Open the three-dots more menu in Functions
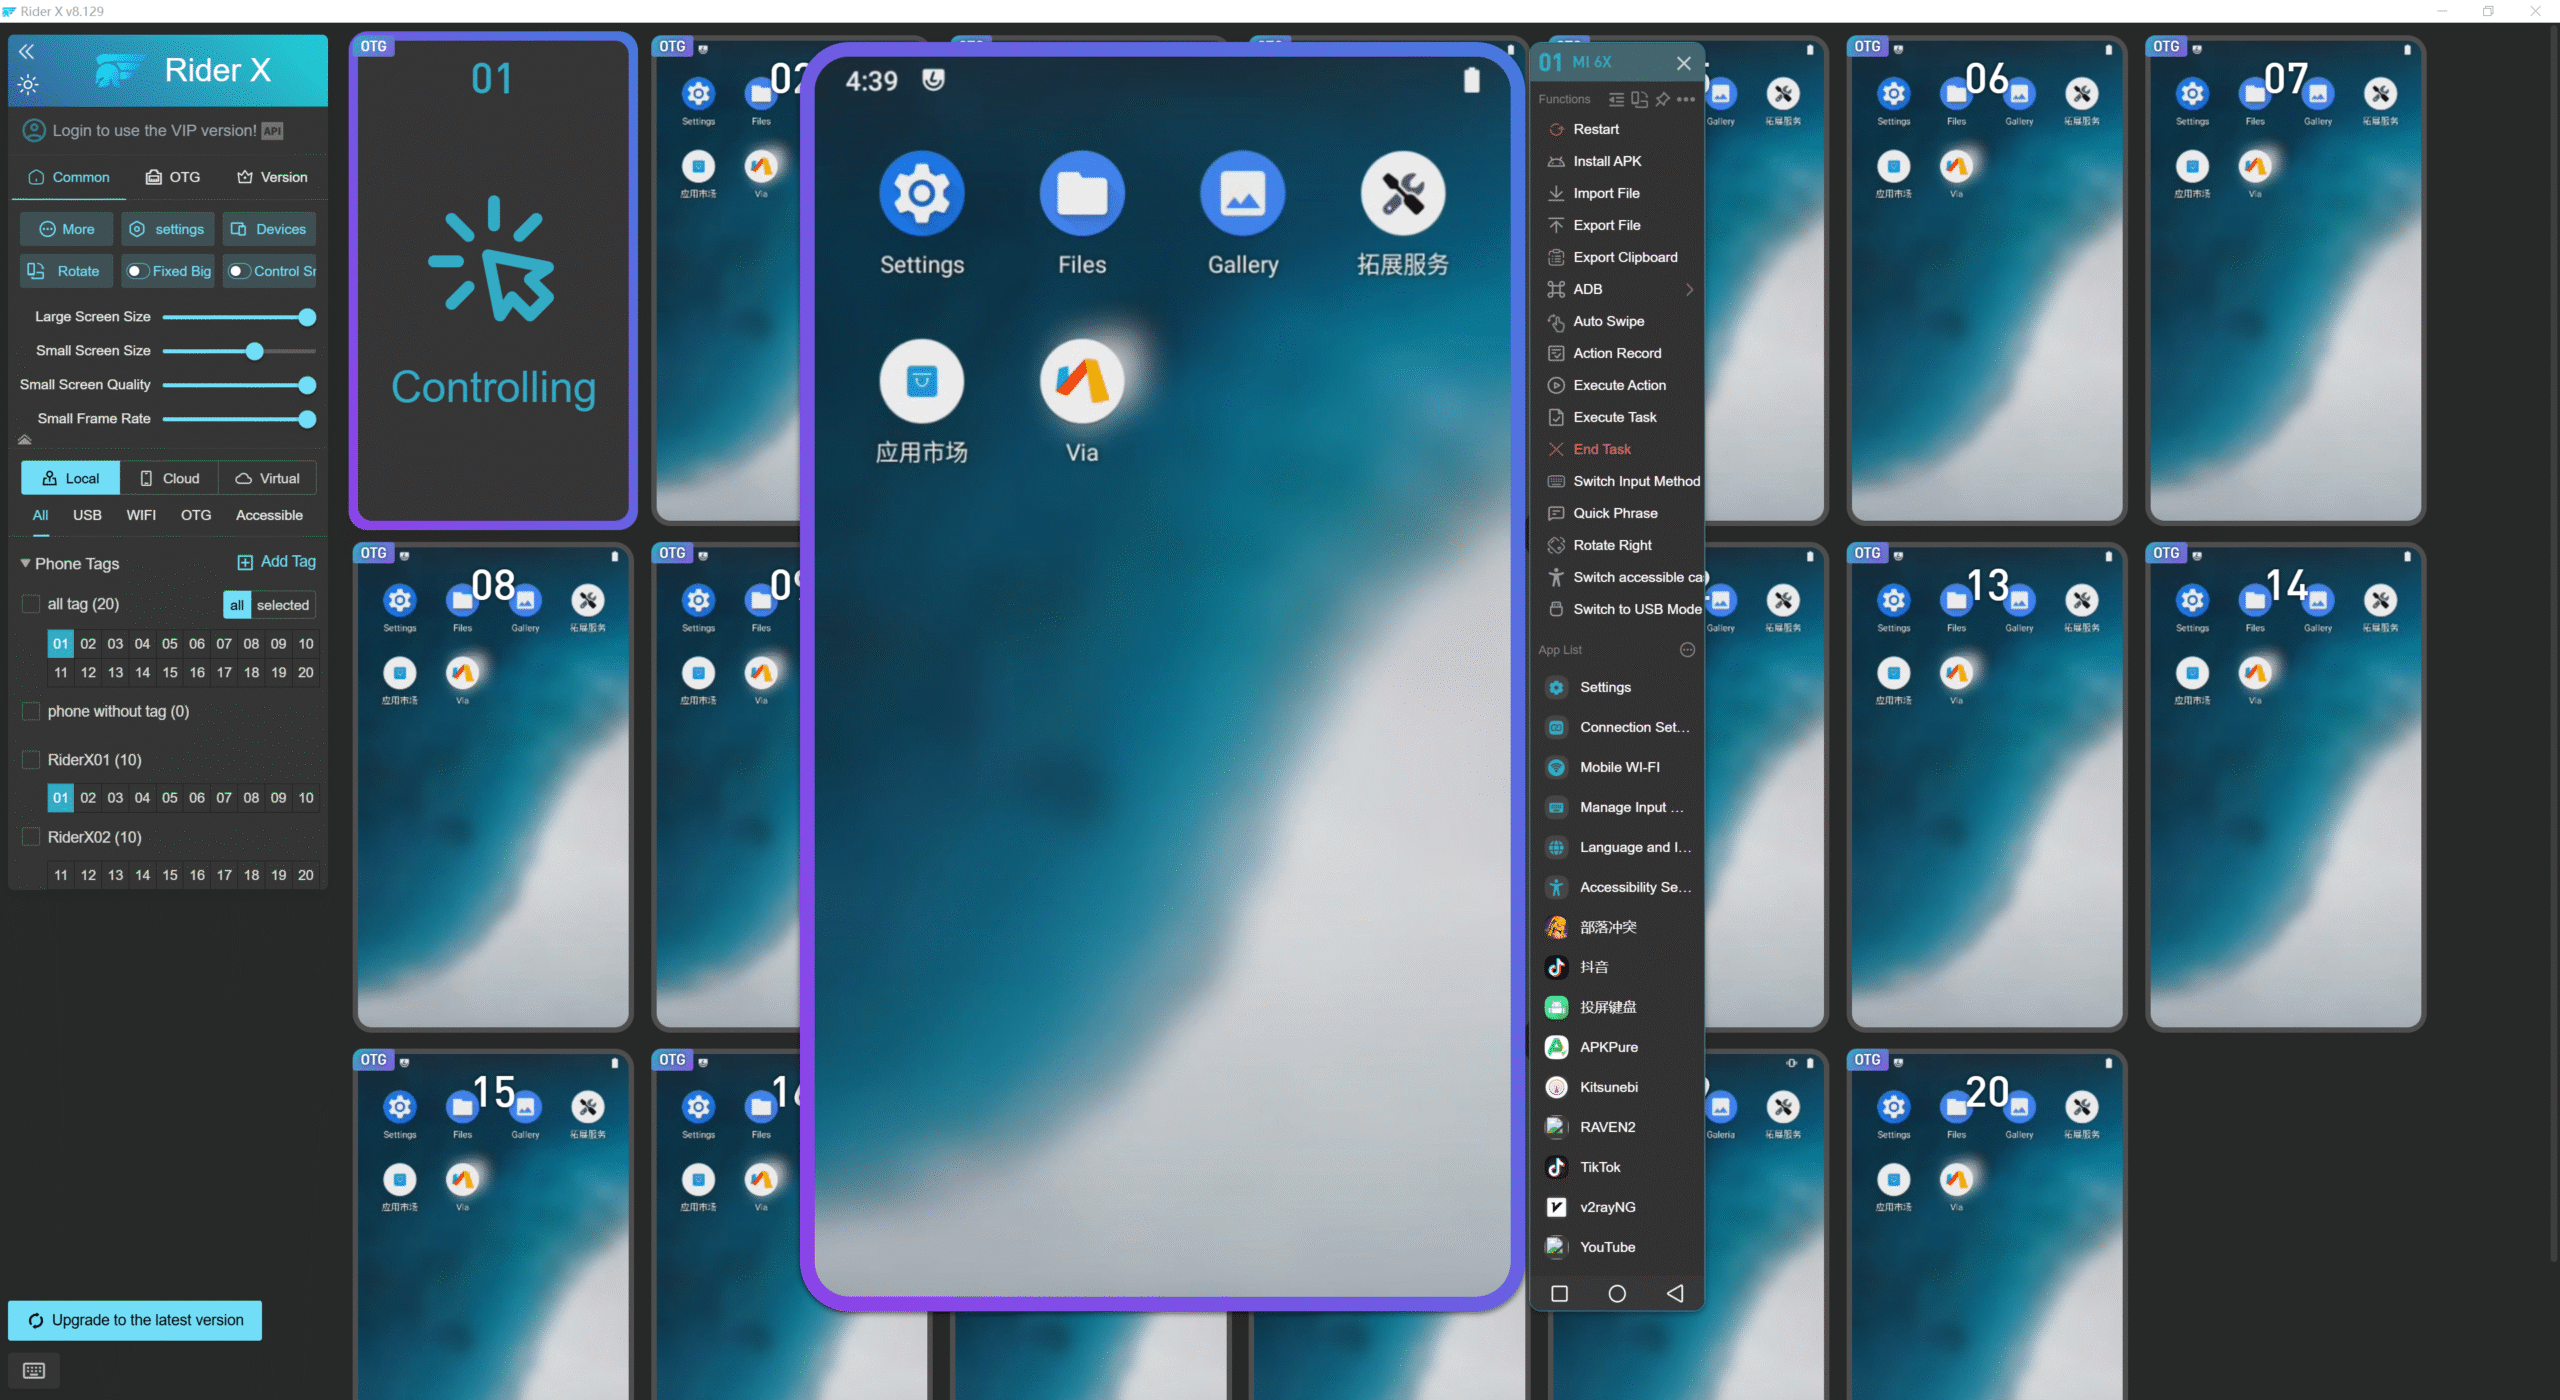The image size is (2560, 1400). pyautogui.click(x=1686, y=99)
